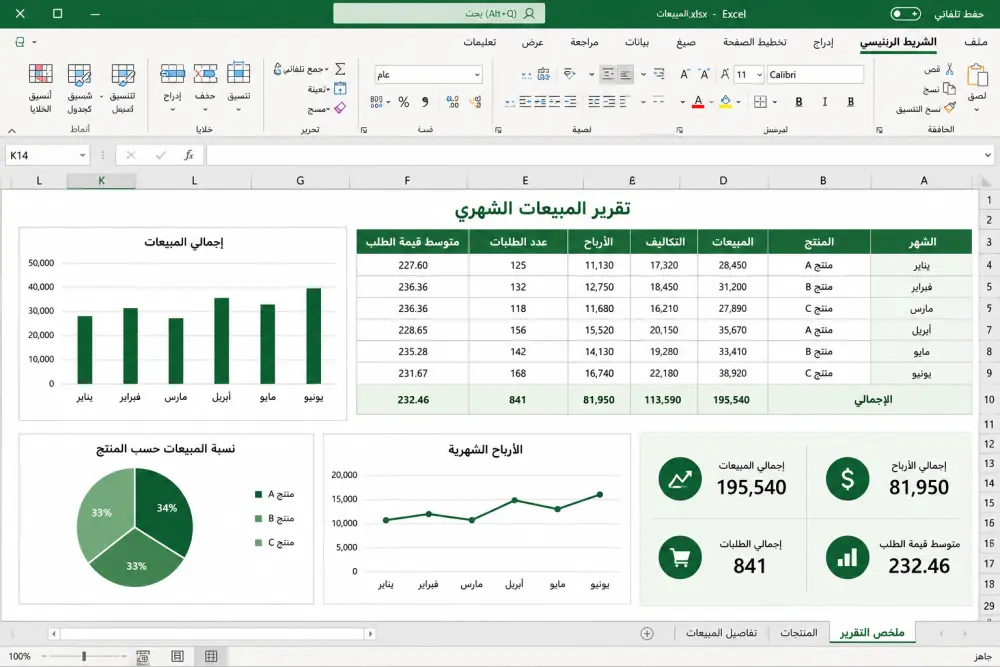
Task: Click the orientation text angle icon
Action: 570,75
